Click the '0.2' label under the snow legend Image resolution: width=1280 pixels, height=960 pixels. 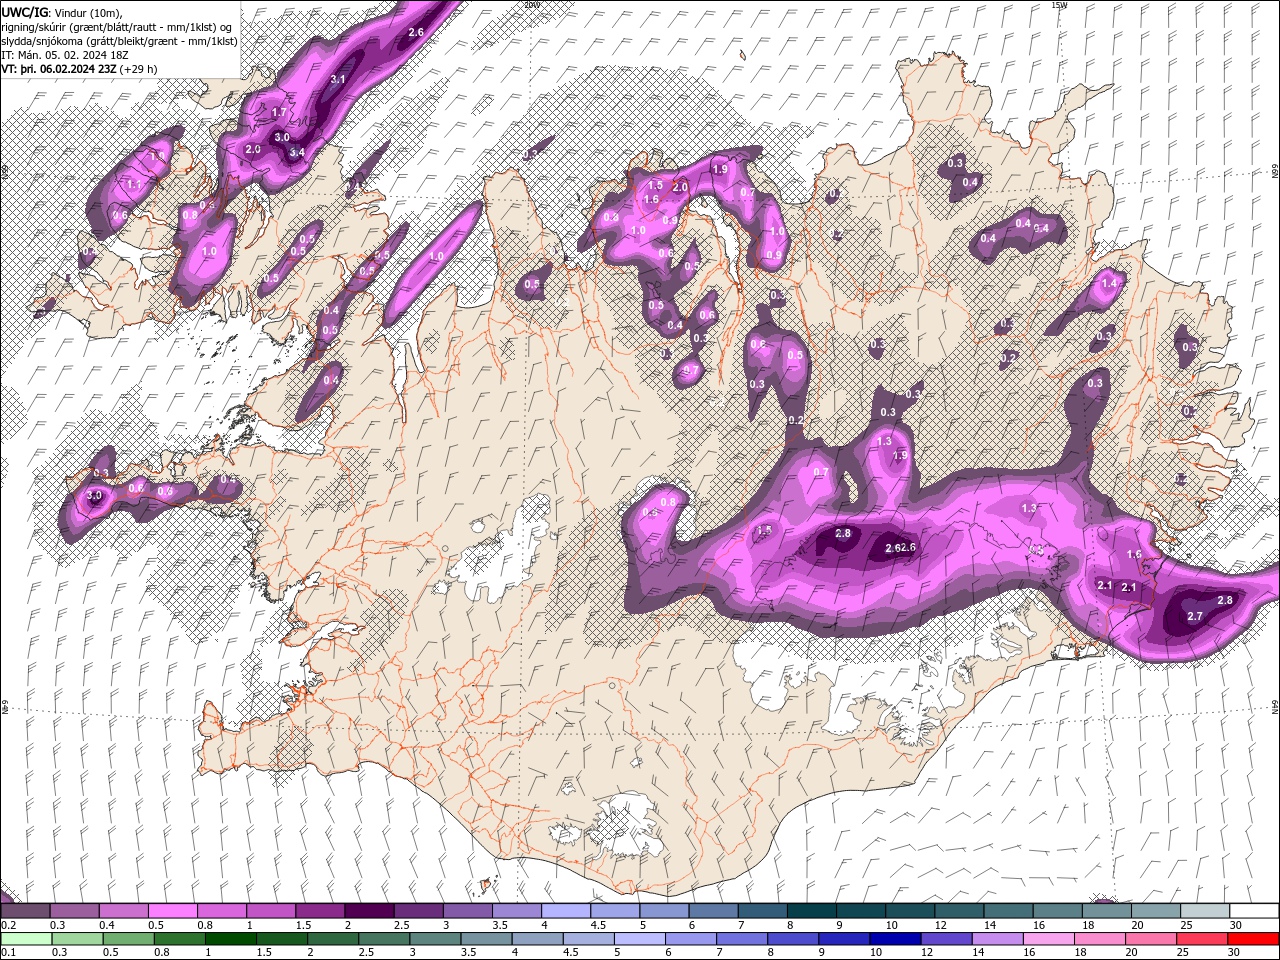[9, 925]
